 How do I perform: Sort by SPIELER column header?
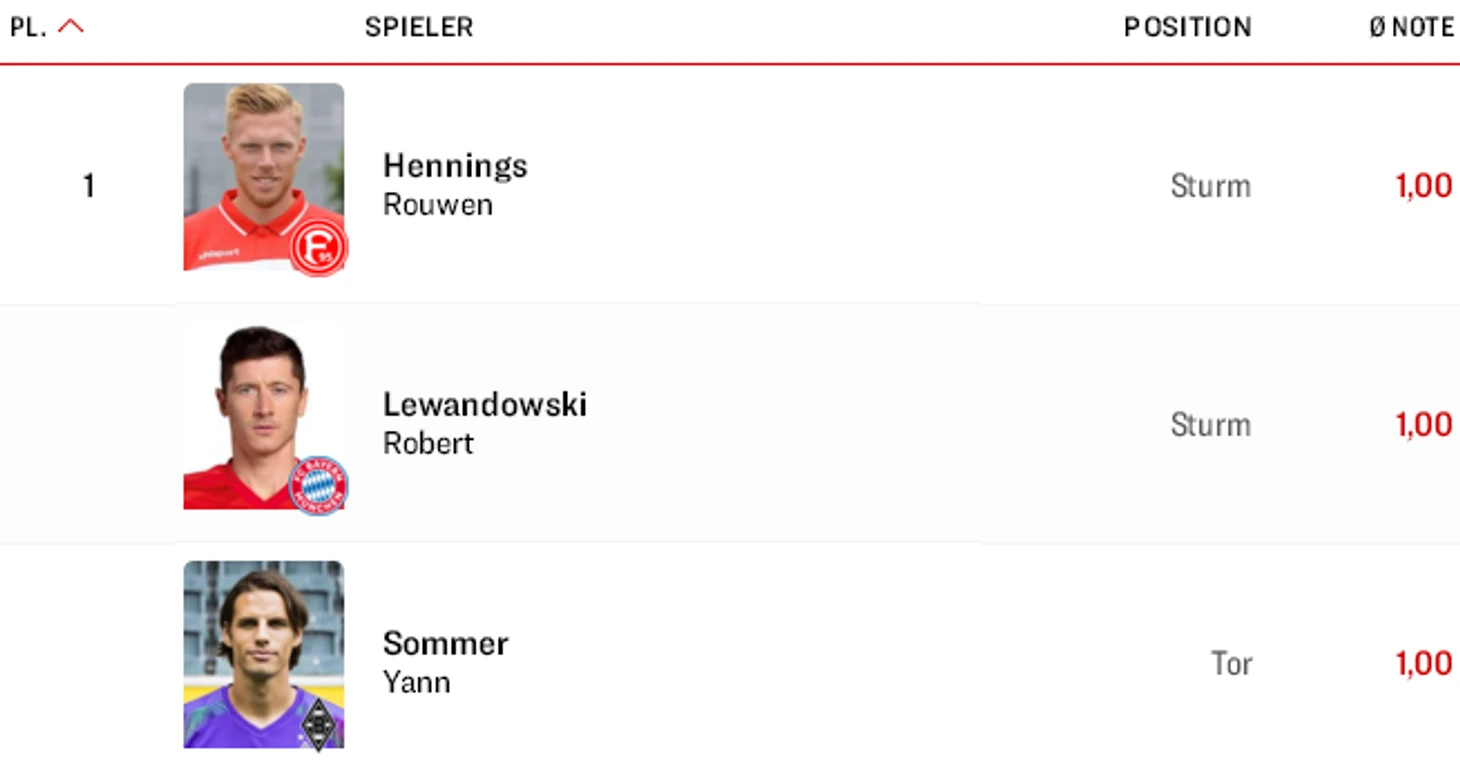(419, 27)
